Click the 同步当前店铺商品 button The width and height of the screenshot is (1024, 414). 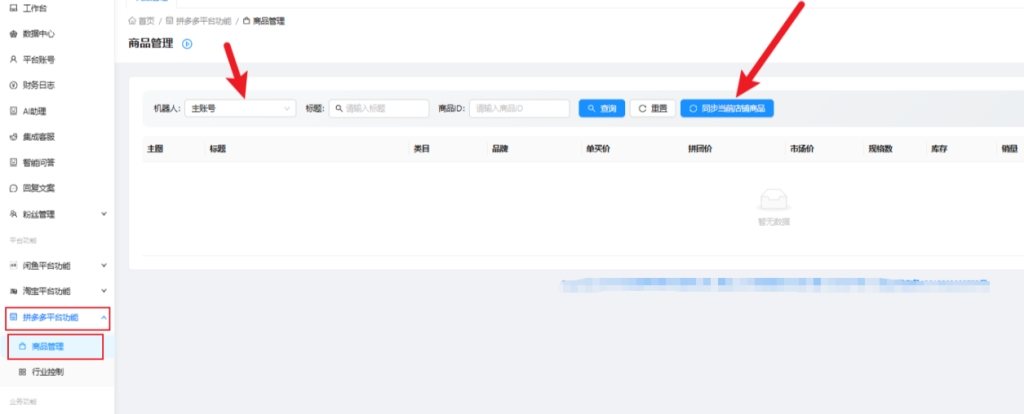point(727,108)
